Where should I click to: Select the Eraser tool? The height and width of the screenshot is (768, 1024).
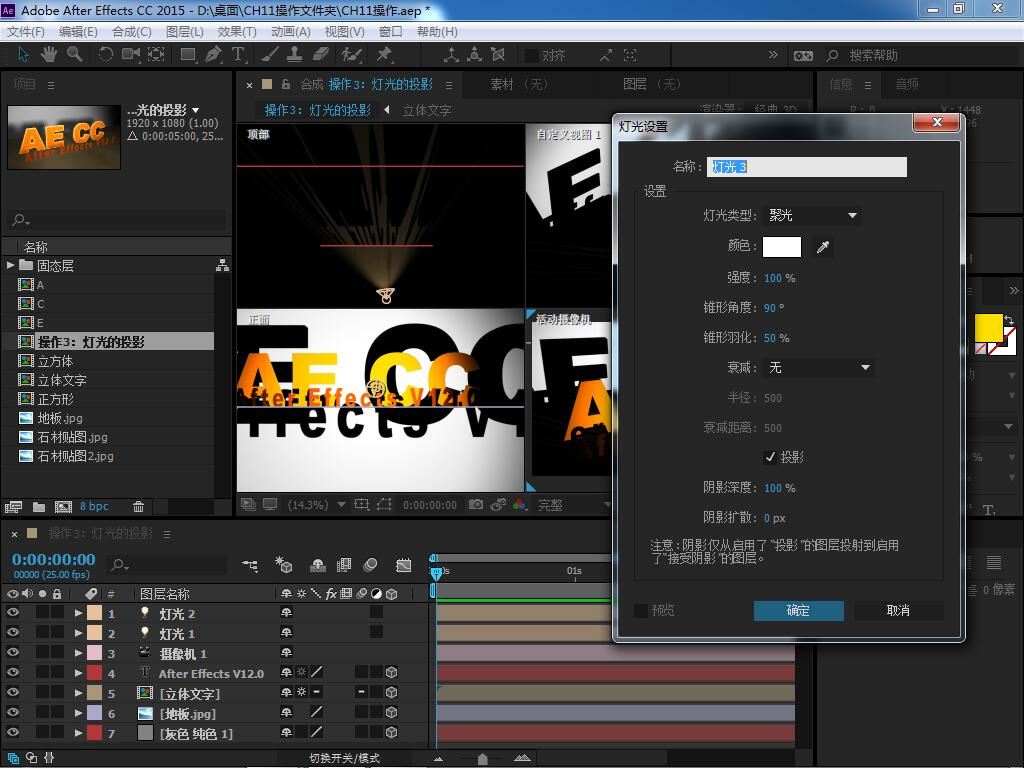pyautogui.click(x=321, y=55)
